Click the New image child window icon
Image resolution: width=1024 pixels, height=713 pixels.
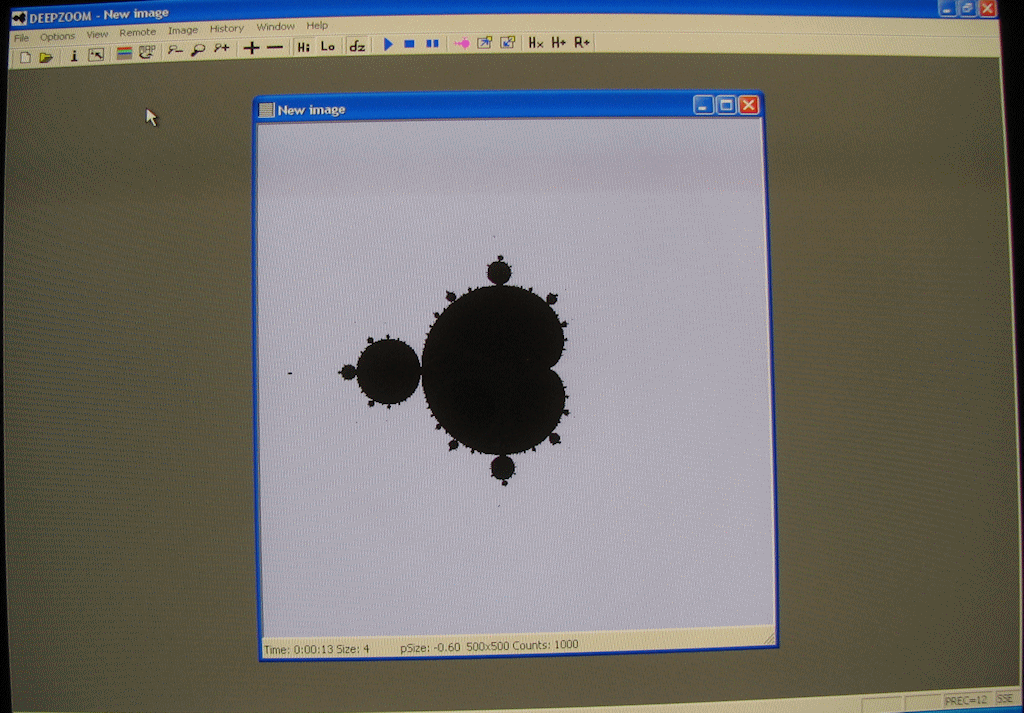click(266, 110)
